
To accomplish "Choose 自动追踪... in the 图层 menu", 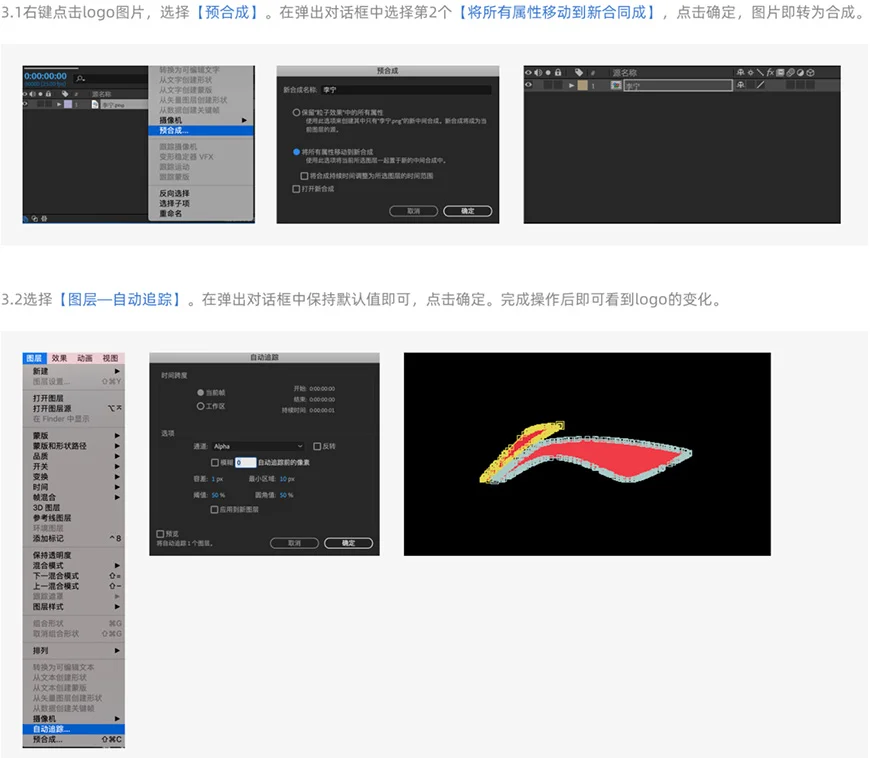I will [74, 729].
